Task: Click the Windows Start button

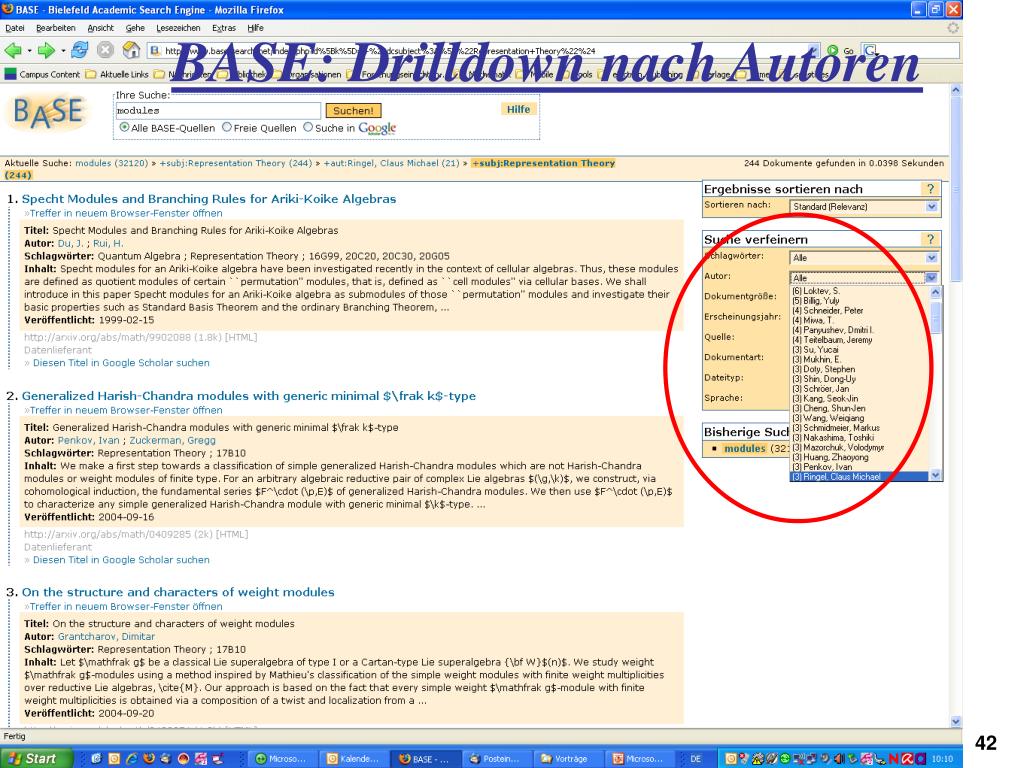Action: pyautogui.click(x=35, y=758)
